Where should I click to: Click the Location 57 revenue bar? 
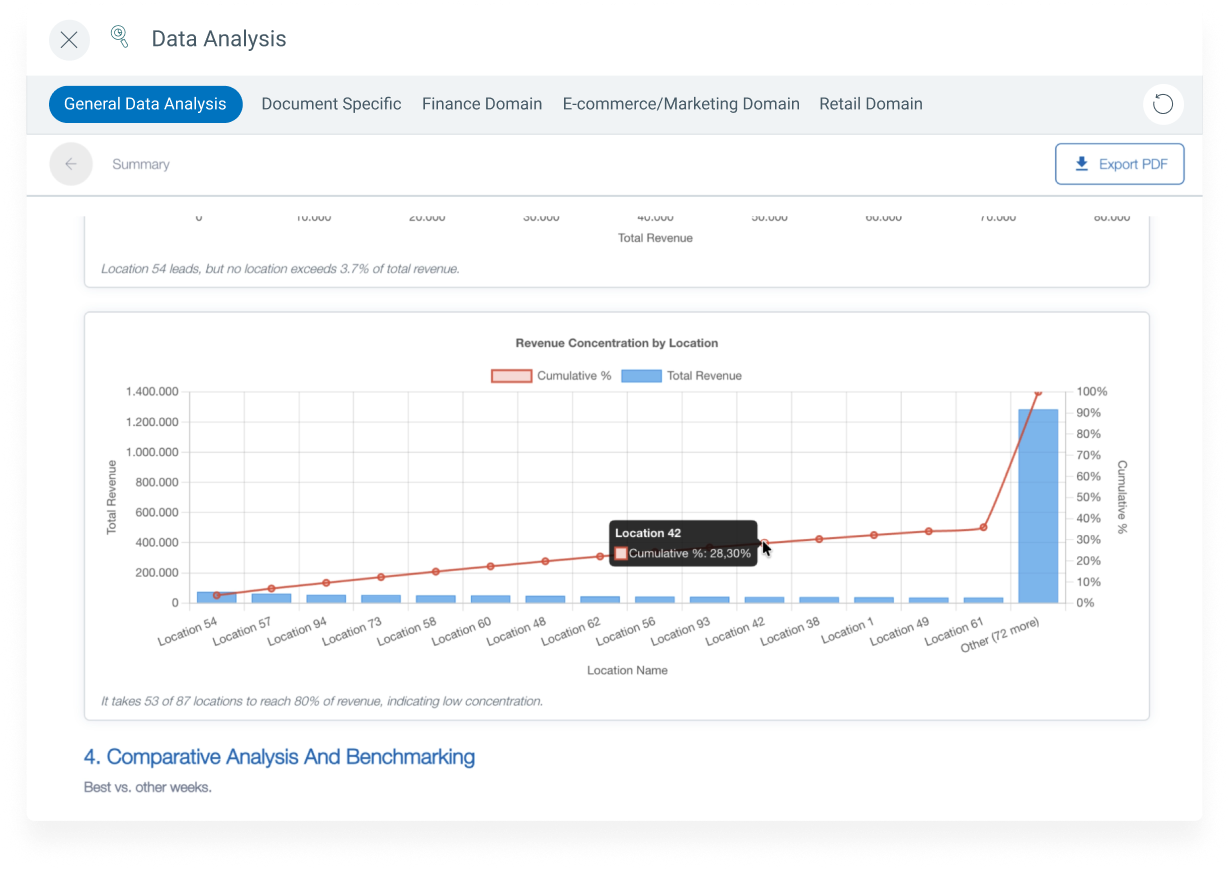click(x=271, y=598)
